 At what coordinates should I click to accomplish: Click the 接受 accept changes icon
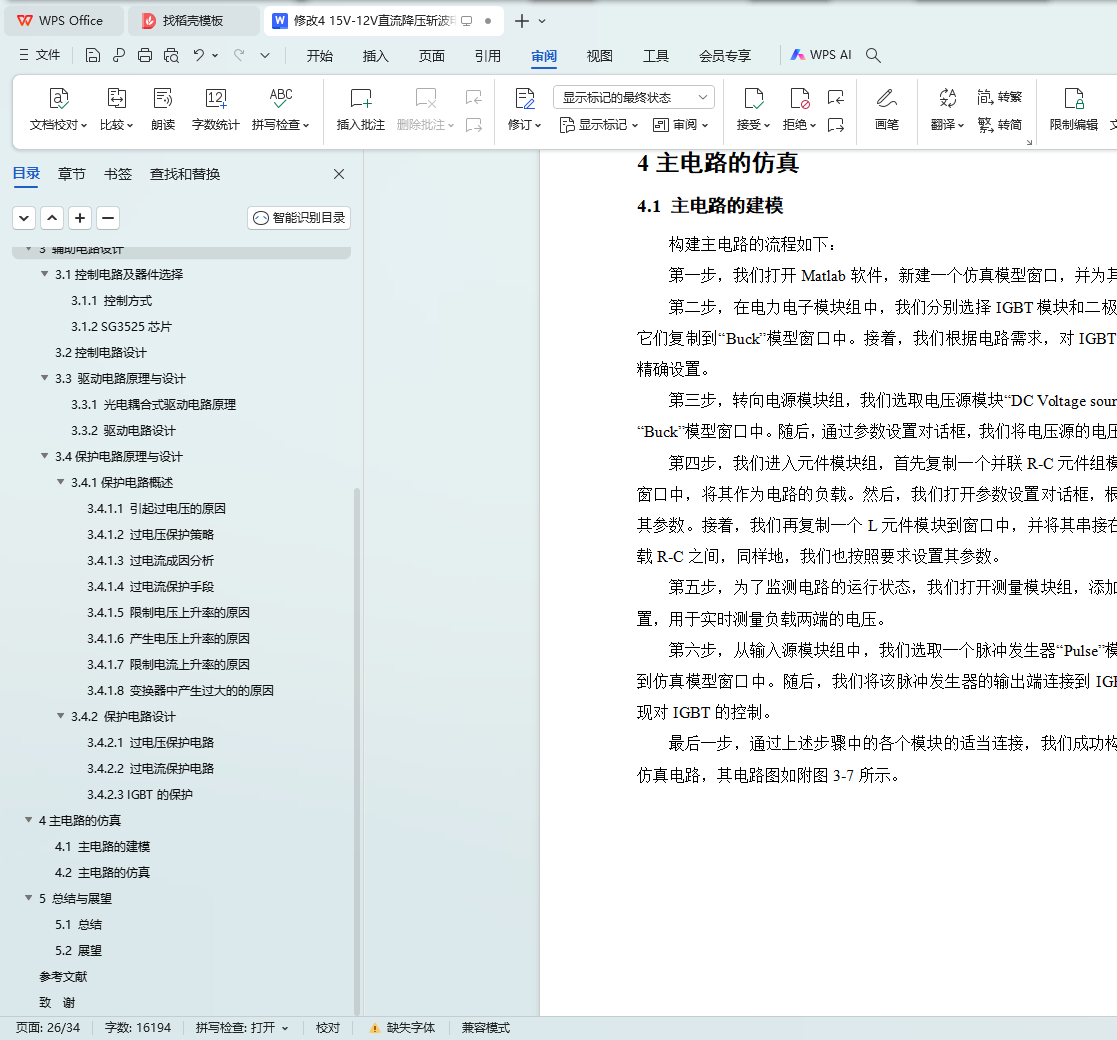pyautogui.click(x=754, y=98)
